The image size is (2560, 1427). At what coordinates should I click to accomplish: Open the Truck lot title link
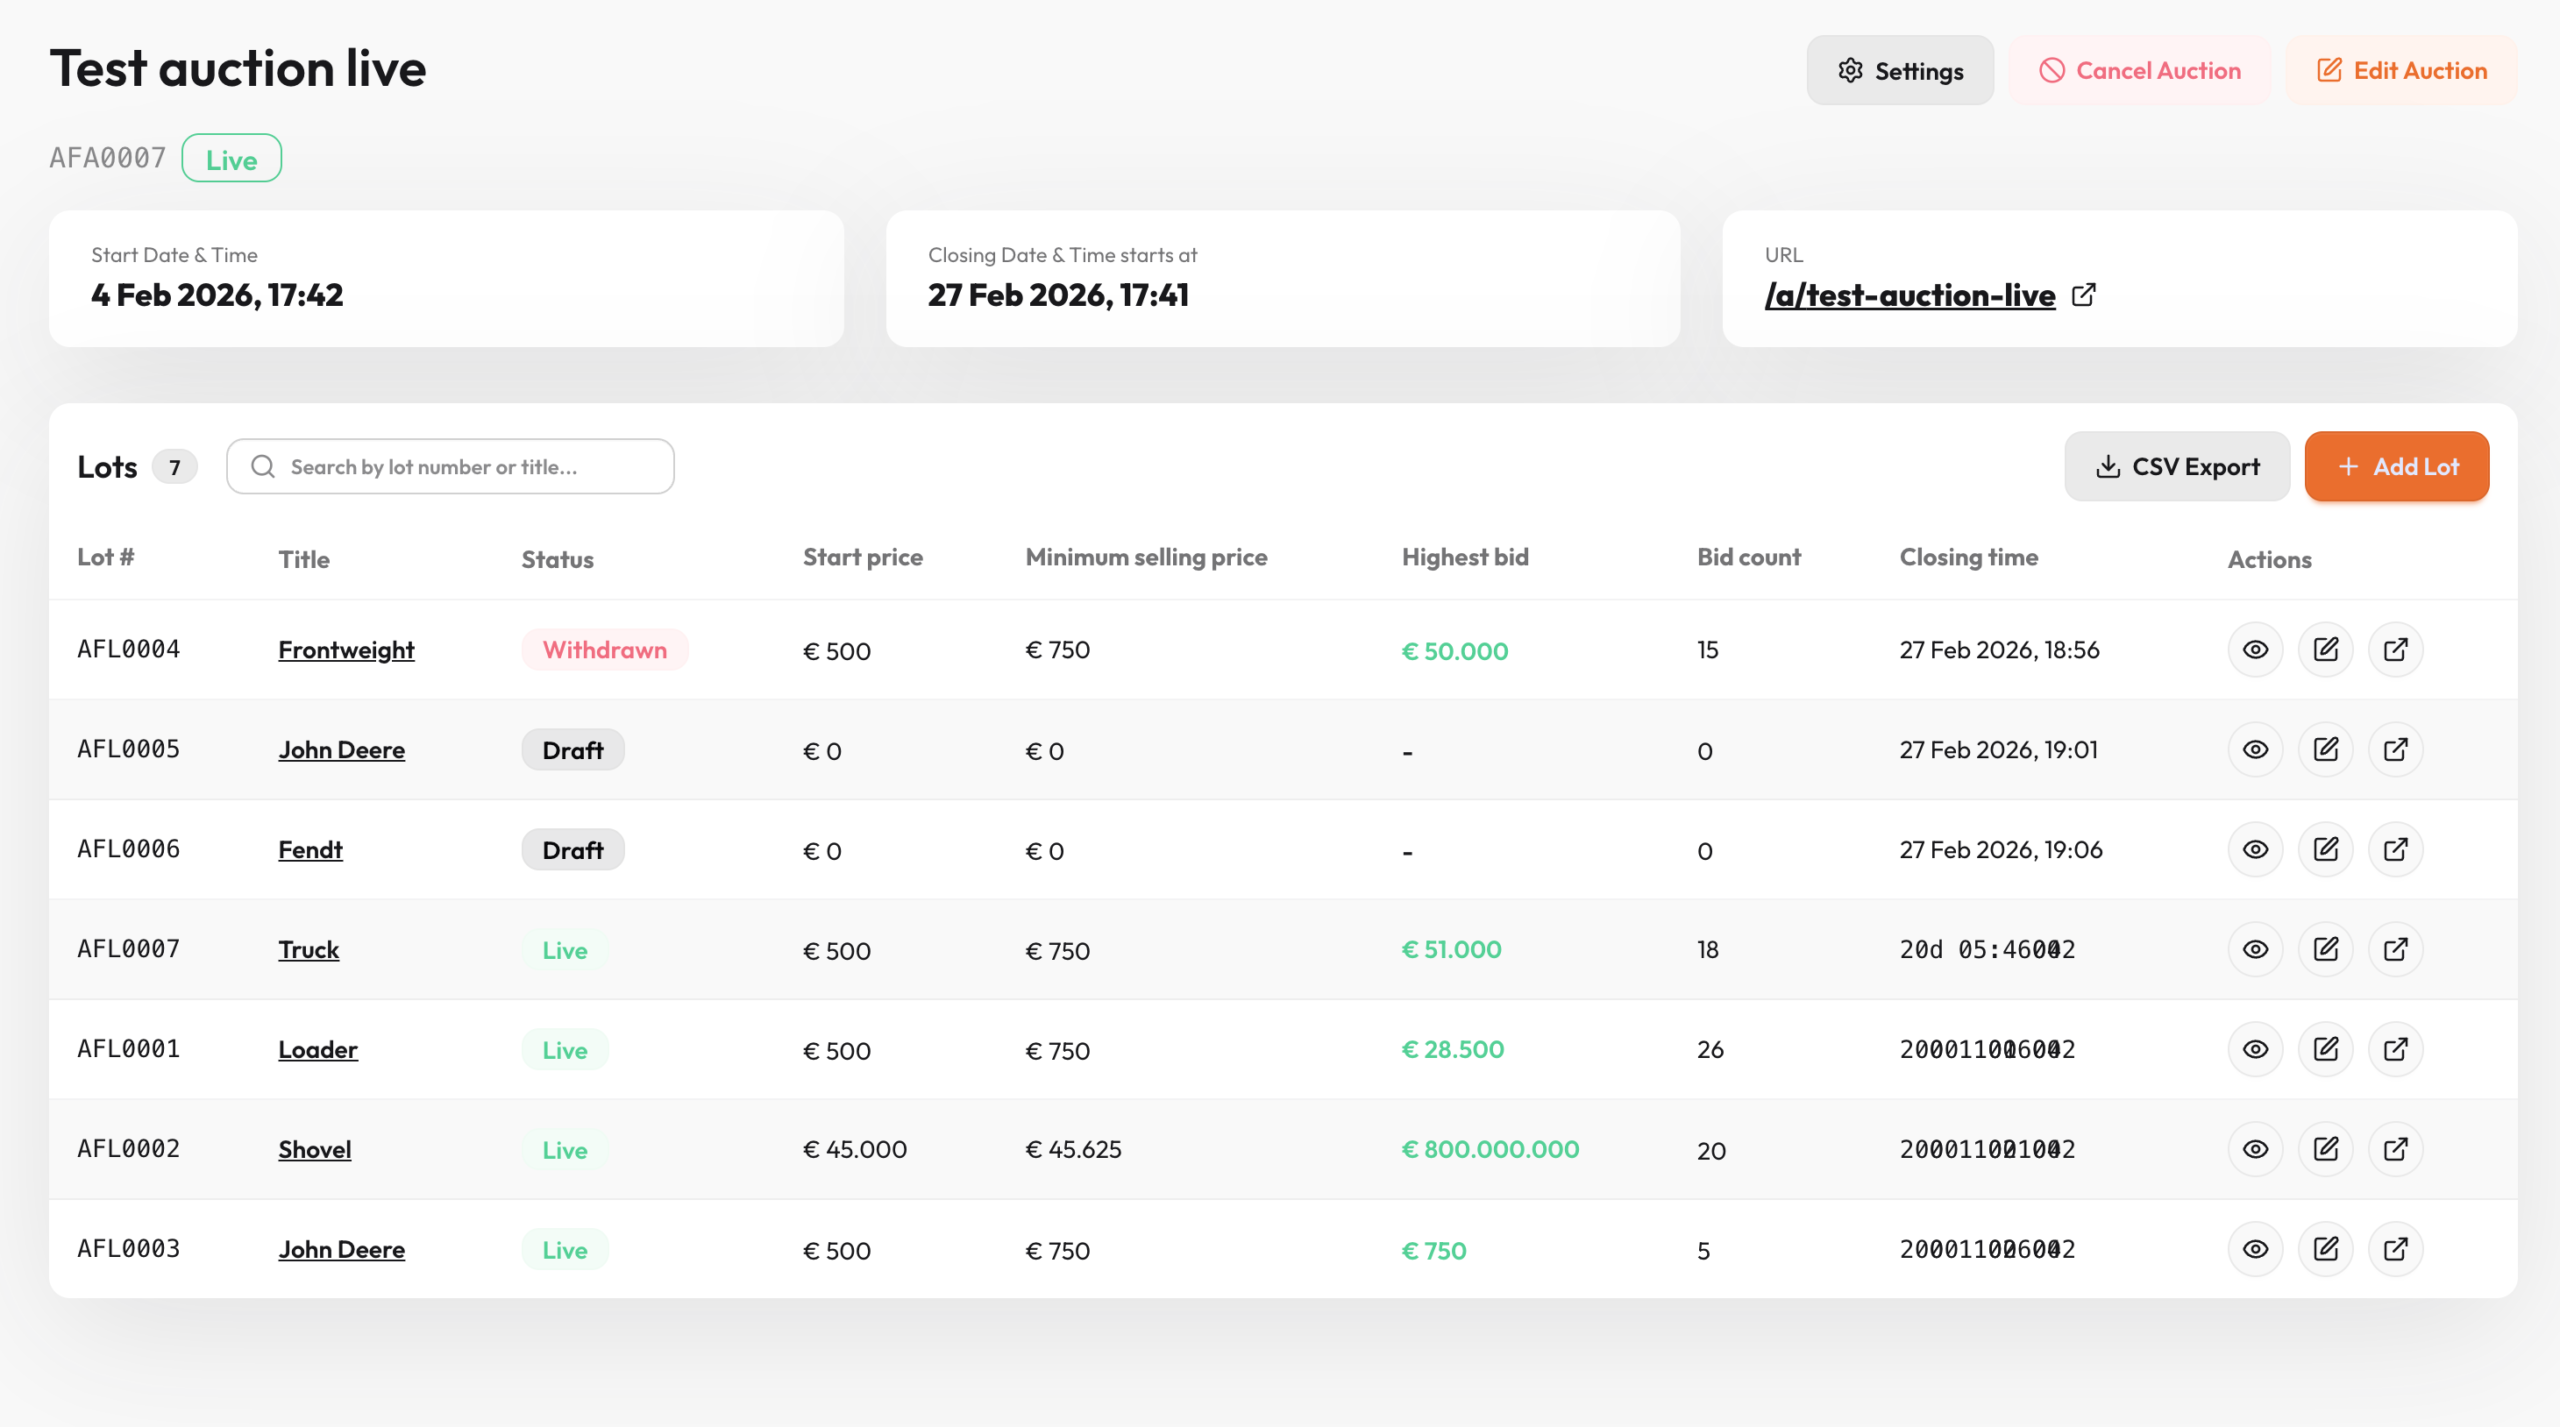[308, 949]
